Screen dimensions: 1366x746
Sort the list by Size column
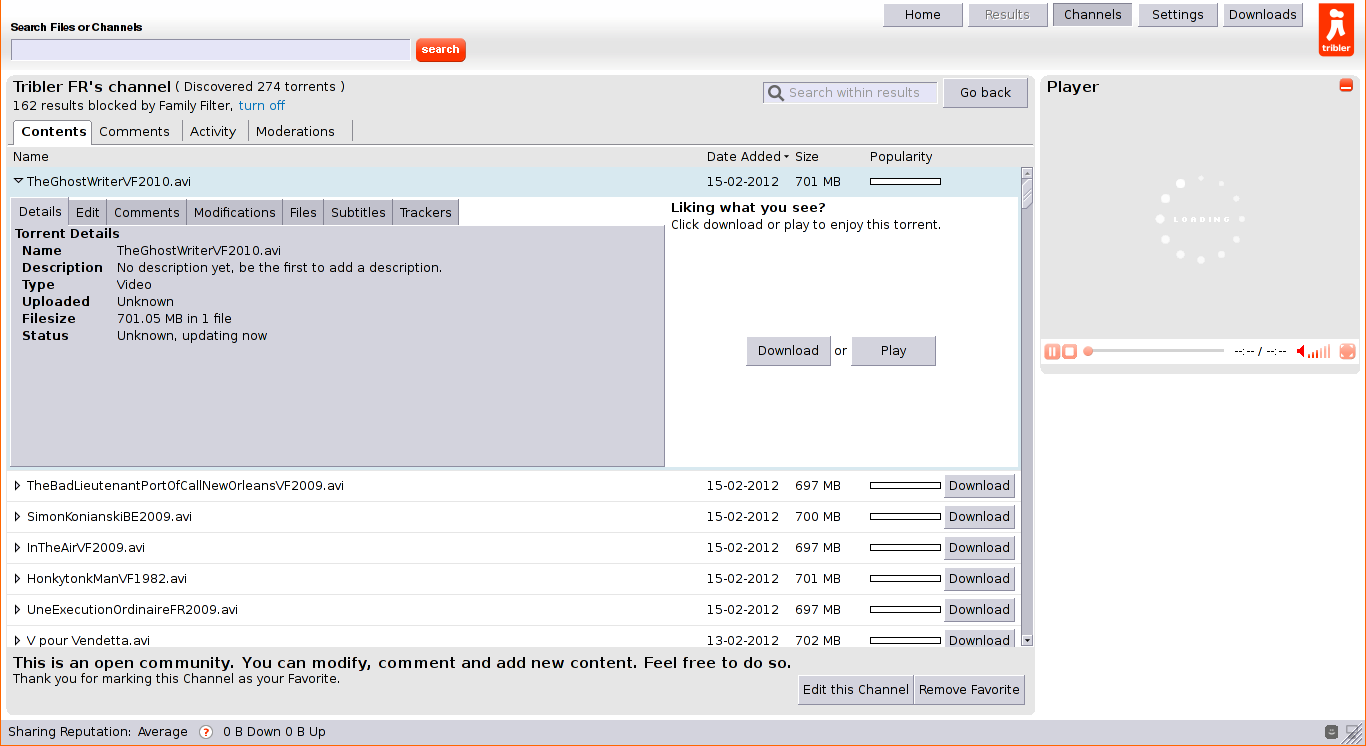[x=807, y=157]
